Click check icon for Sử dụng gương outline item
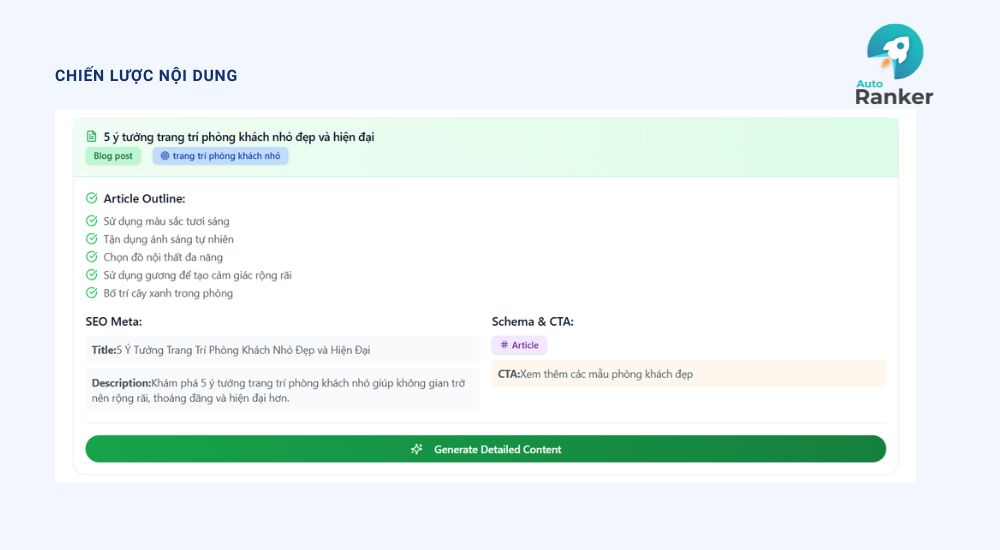The height and width of the screenshot is (550, 1000). click(x=92, y=275)
